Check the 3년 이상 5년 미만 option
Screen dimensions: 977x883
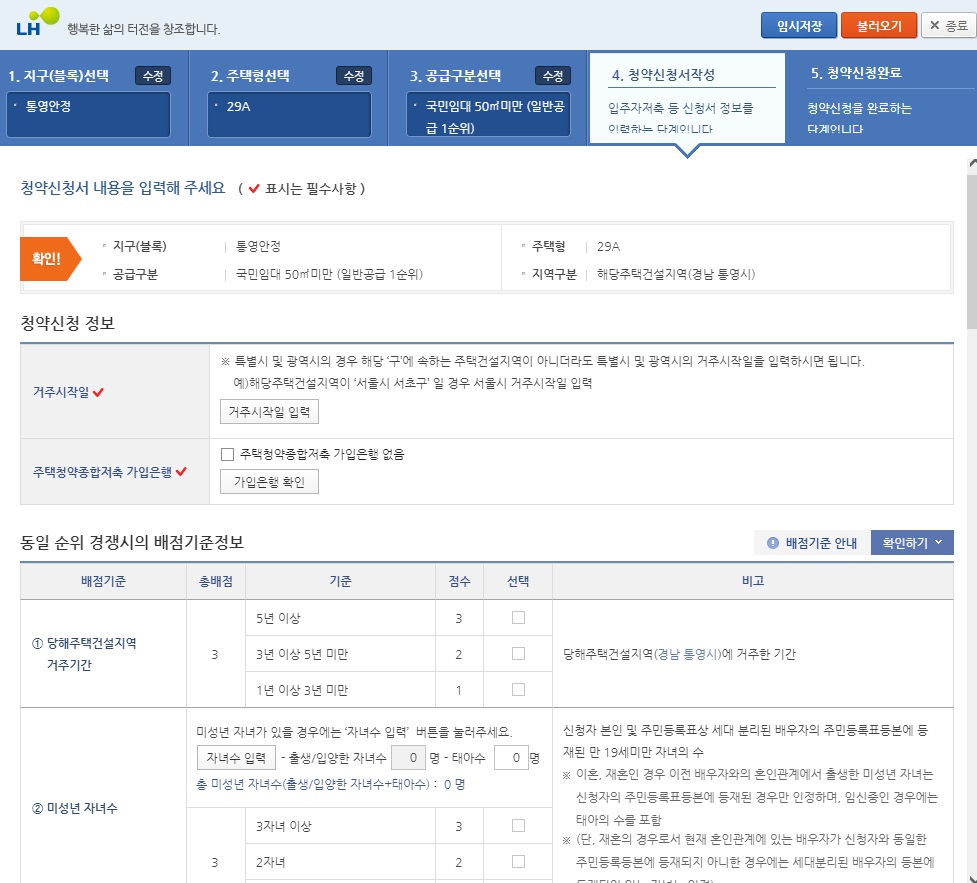click(517, 653)
